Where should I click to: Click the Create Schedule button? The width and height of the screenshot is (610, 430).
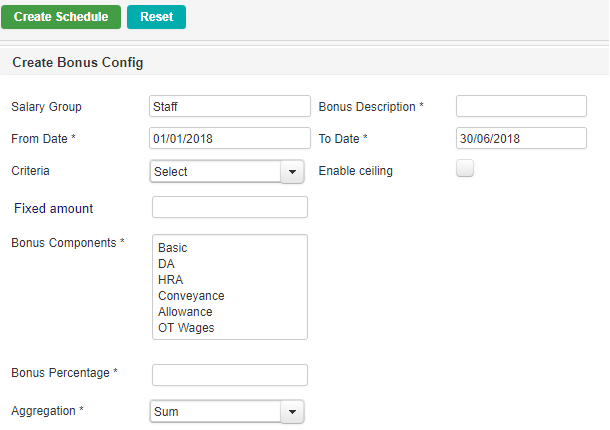coord(61,17)
